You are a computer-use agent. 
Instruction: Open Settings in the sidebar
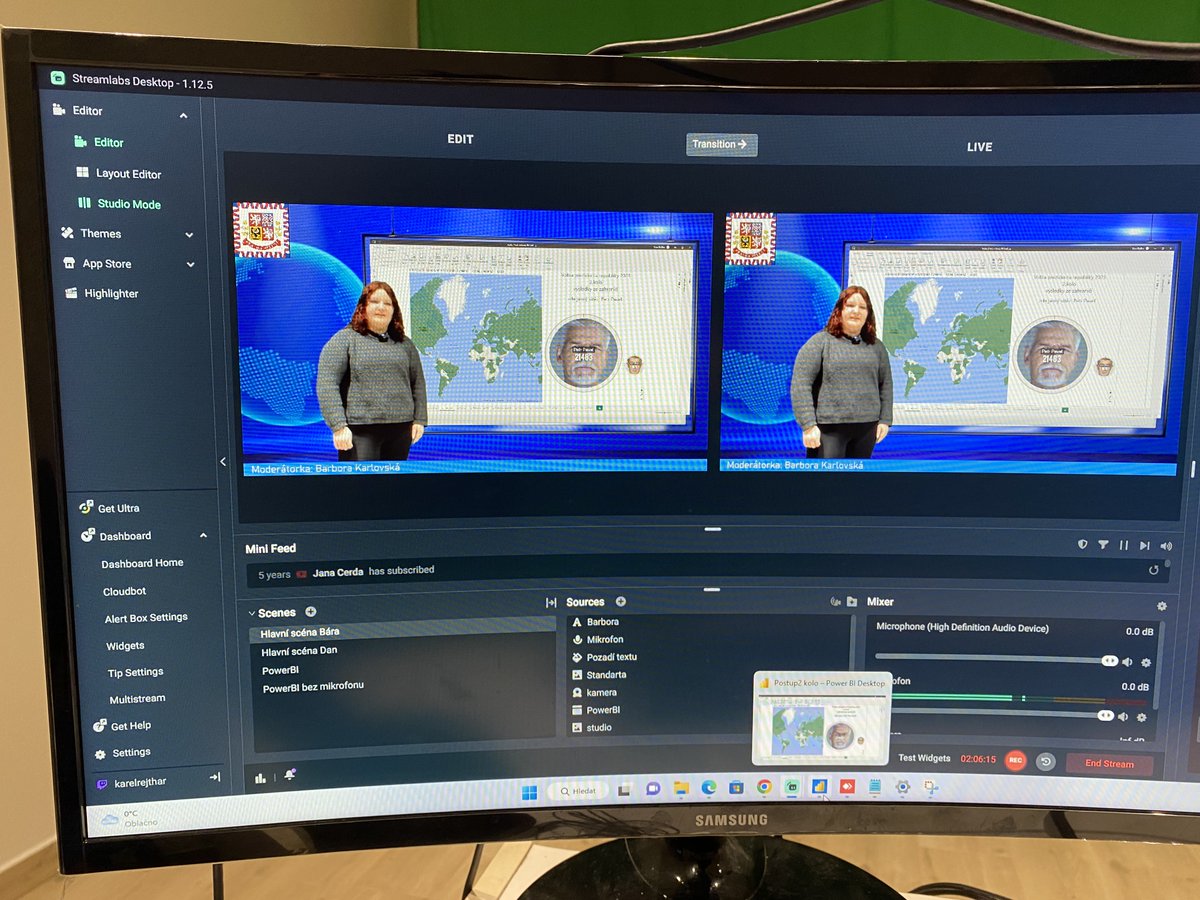(122, 752)
